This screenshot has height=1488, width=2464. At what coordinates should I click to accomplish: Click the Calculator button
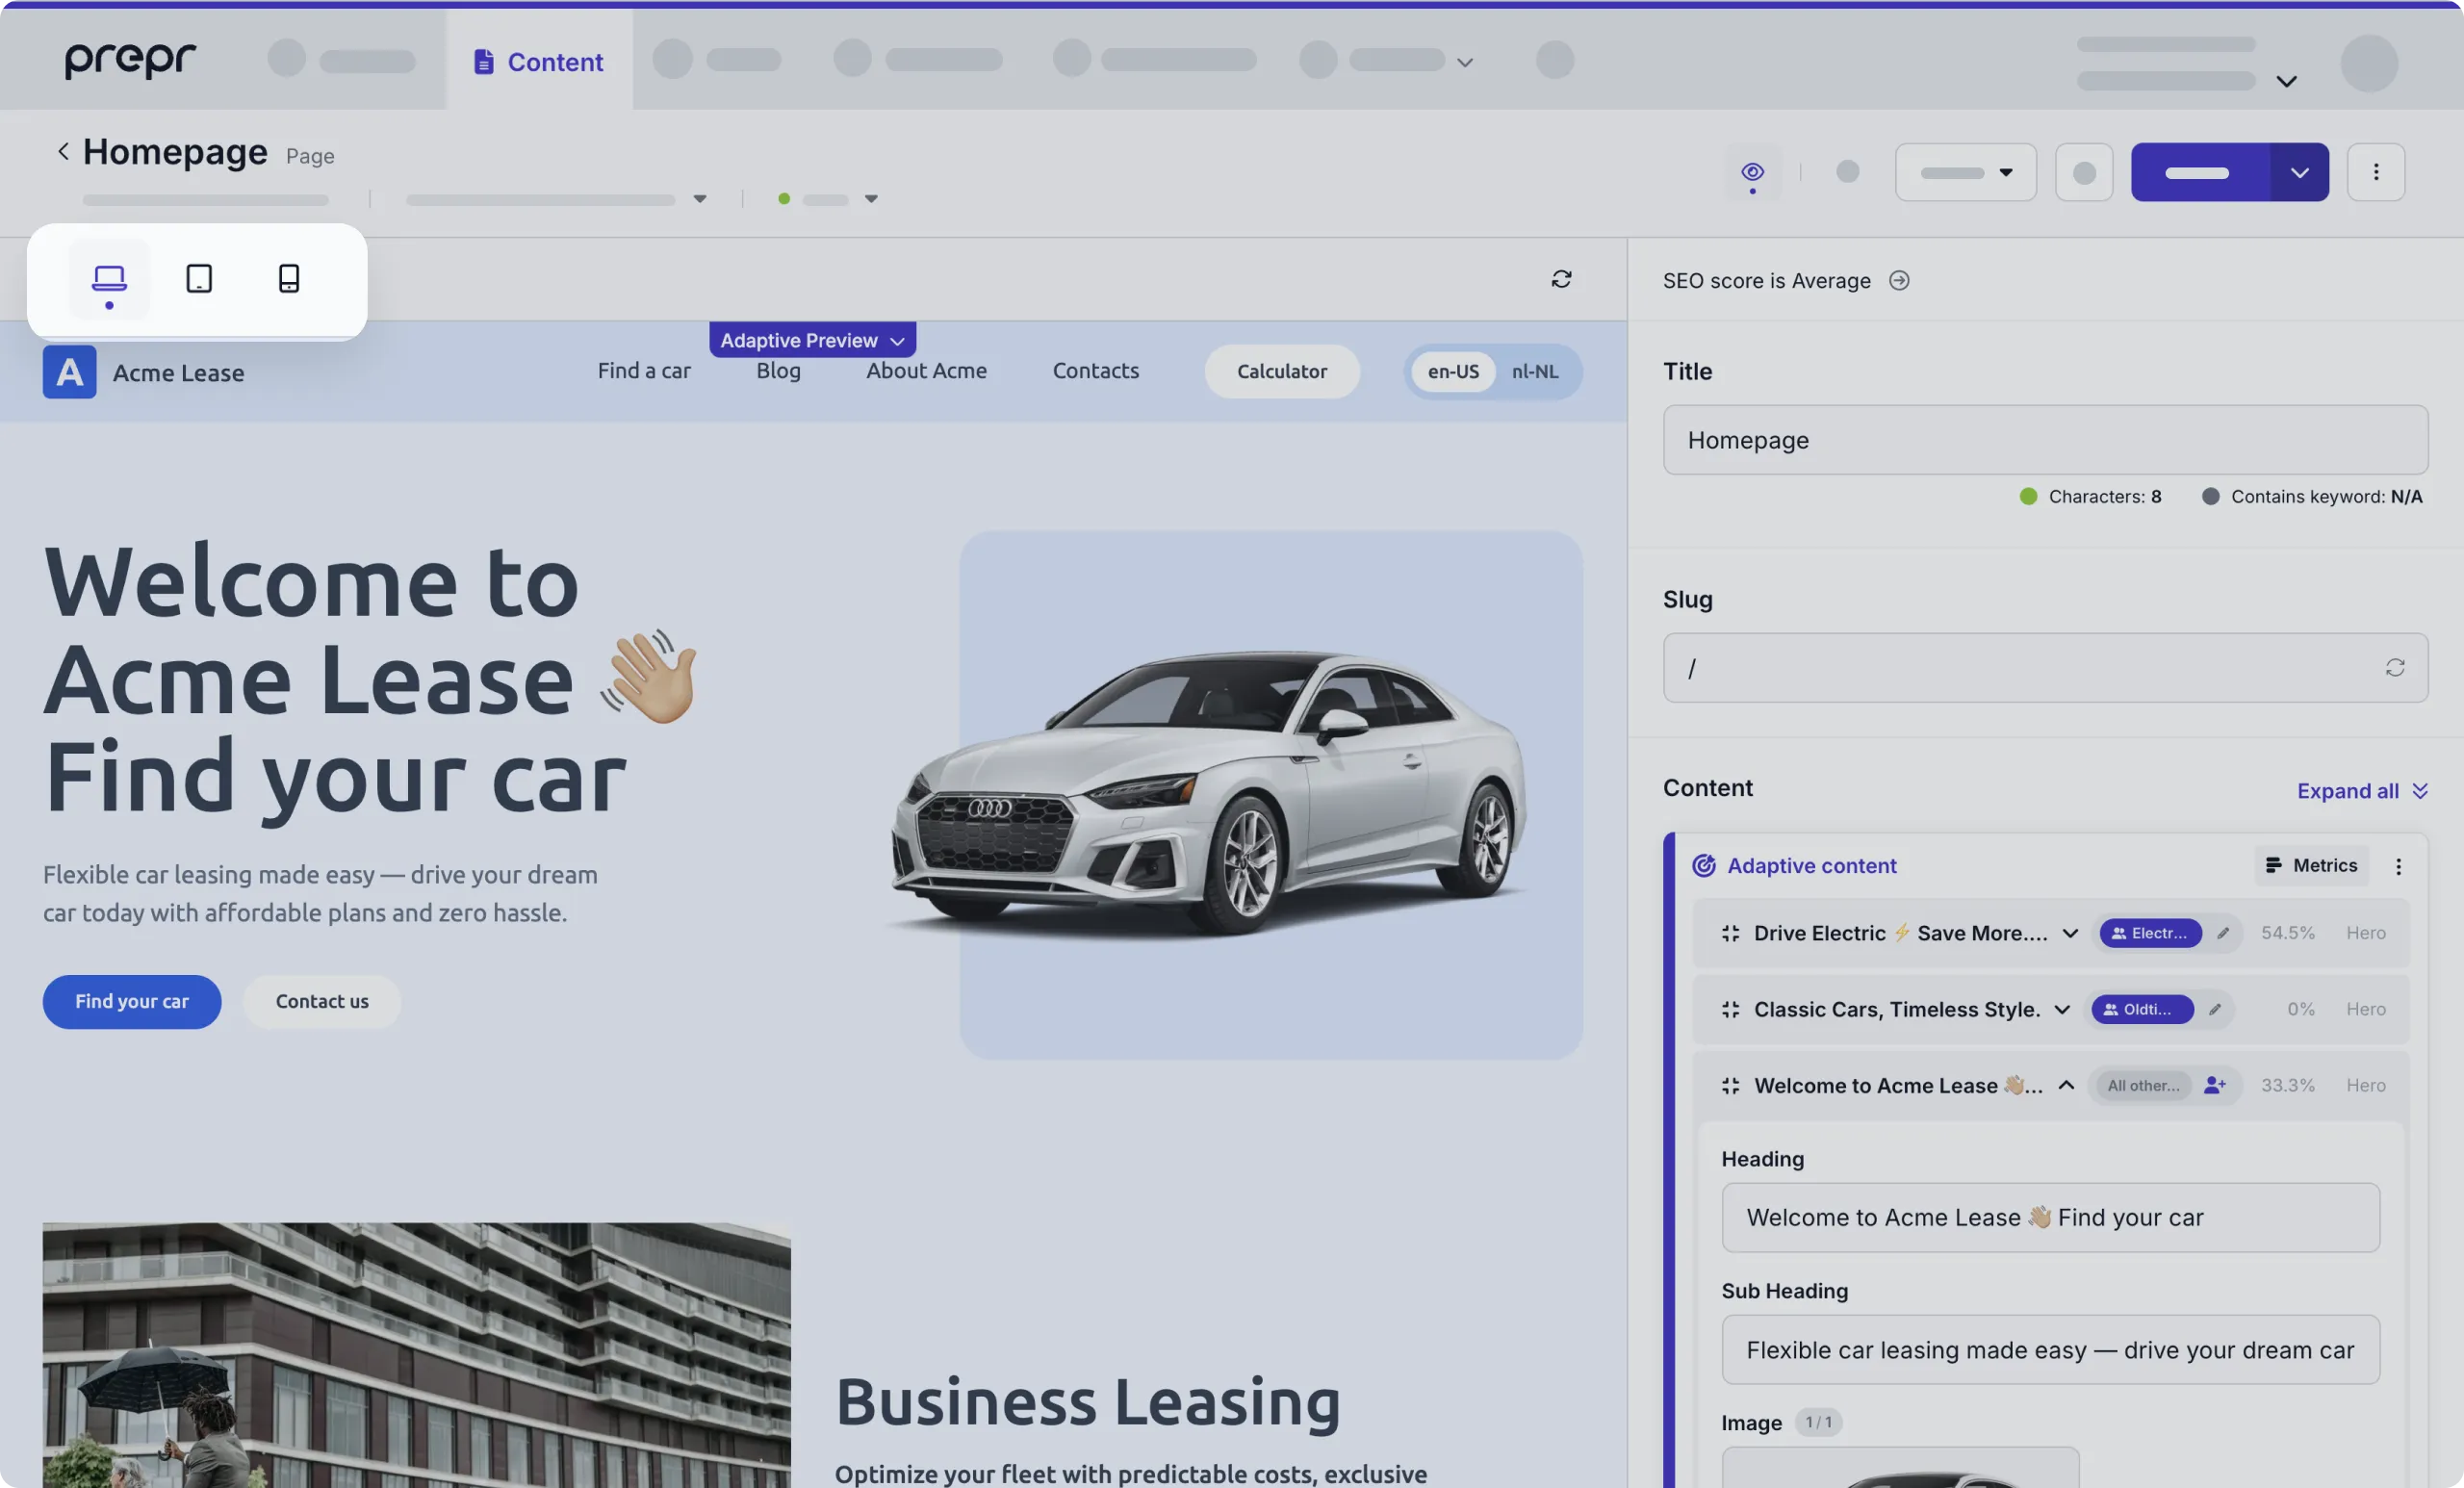1282,372
